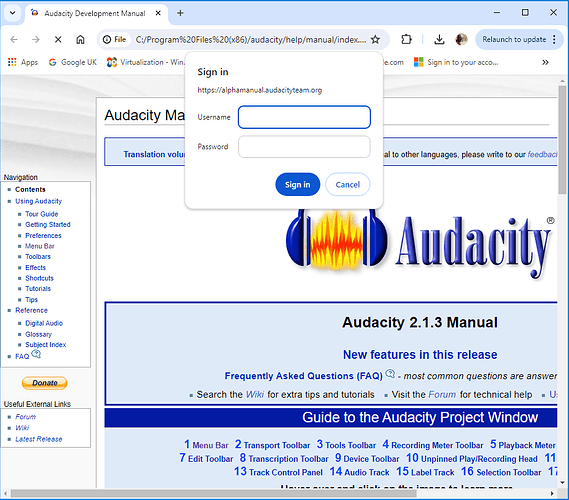Open the Tour Guide navigation link
This screenshot has width=569, height=500.
click(x=42, y=214)
